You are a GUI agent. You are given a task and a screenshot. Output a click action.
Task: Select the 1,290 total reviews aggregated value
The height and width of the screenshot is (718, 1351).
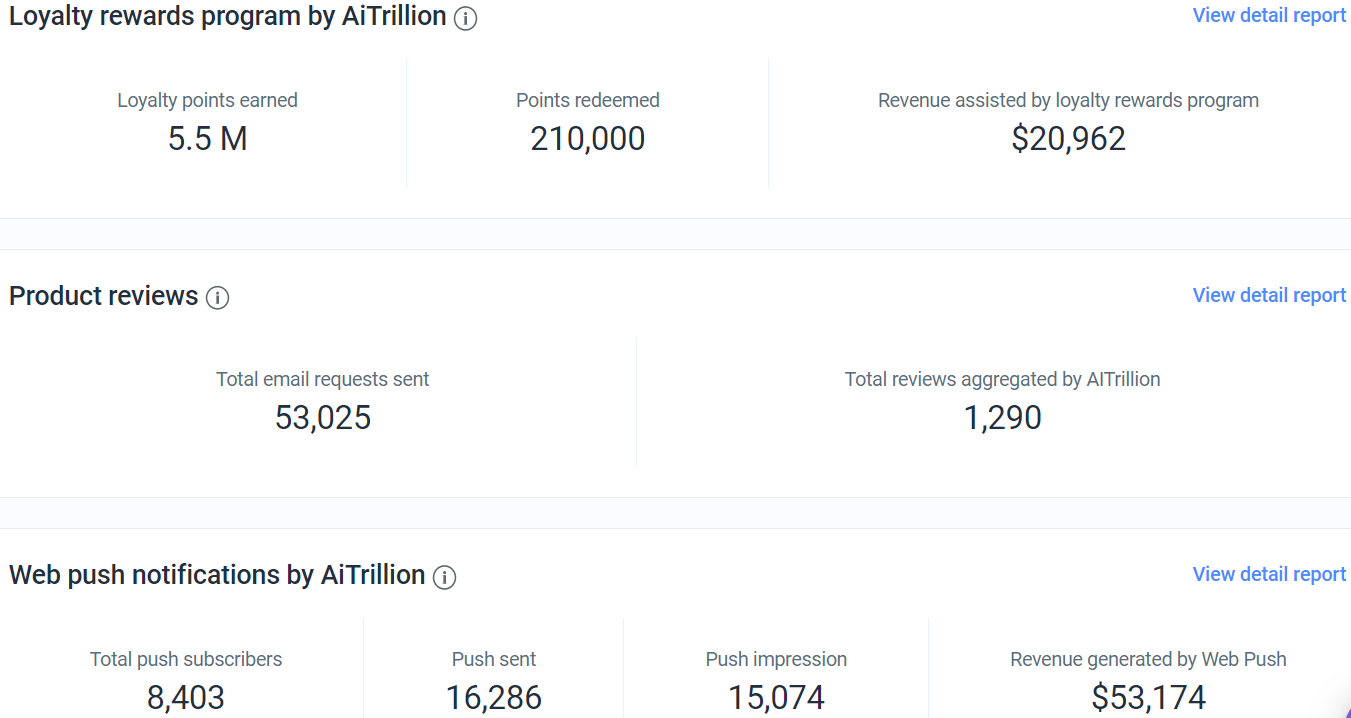pyautogui.click(x=1002, y=418)
